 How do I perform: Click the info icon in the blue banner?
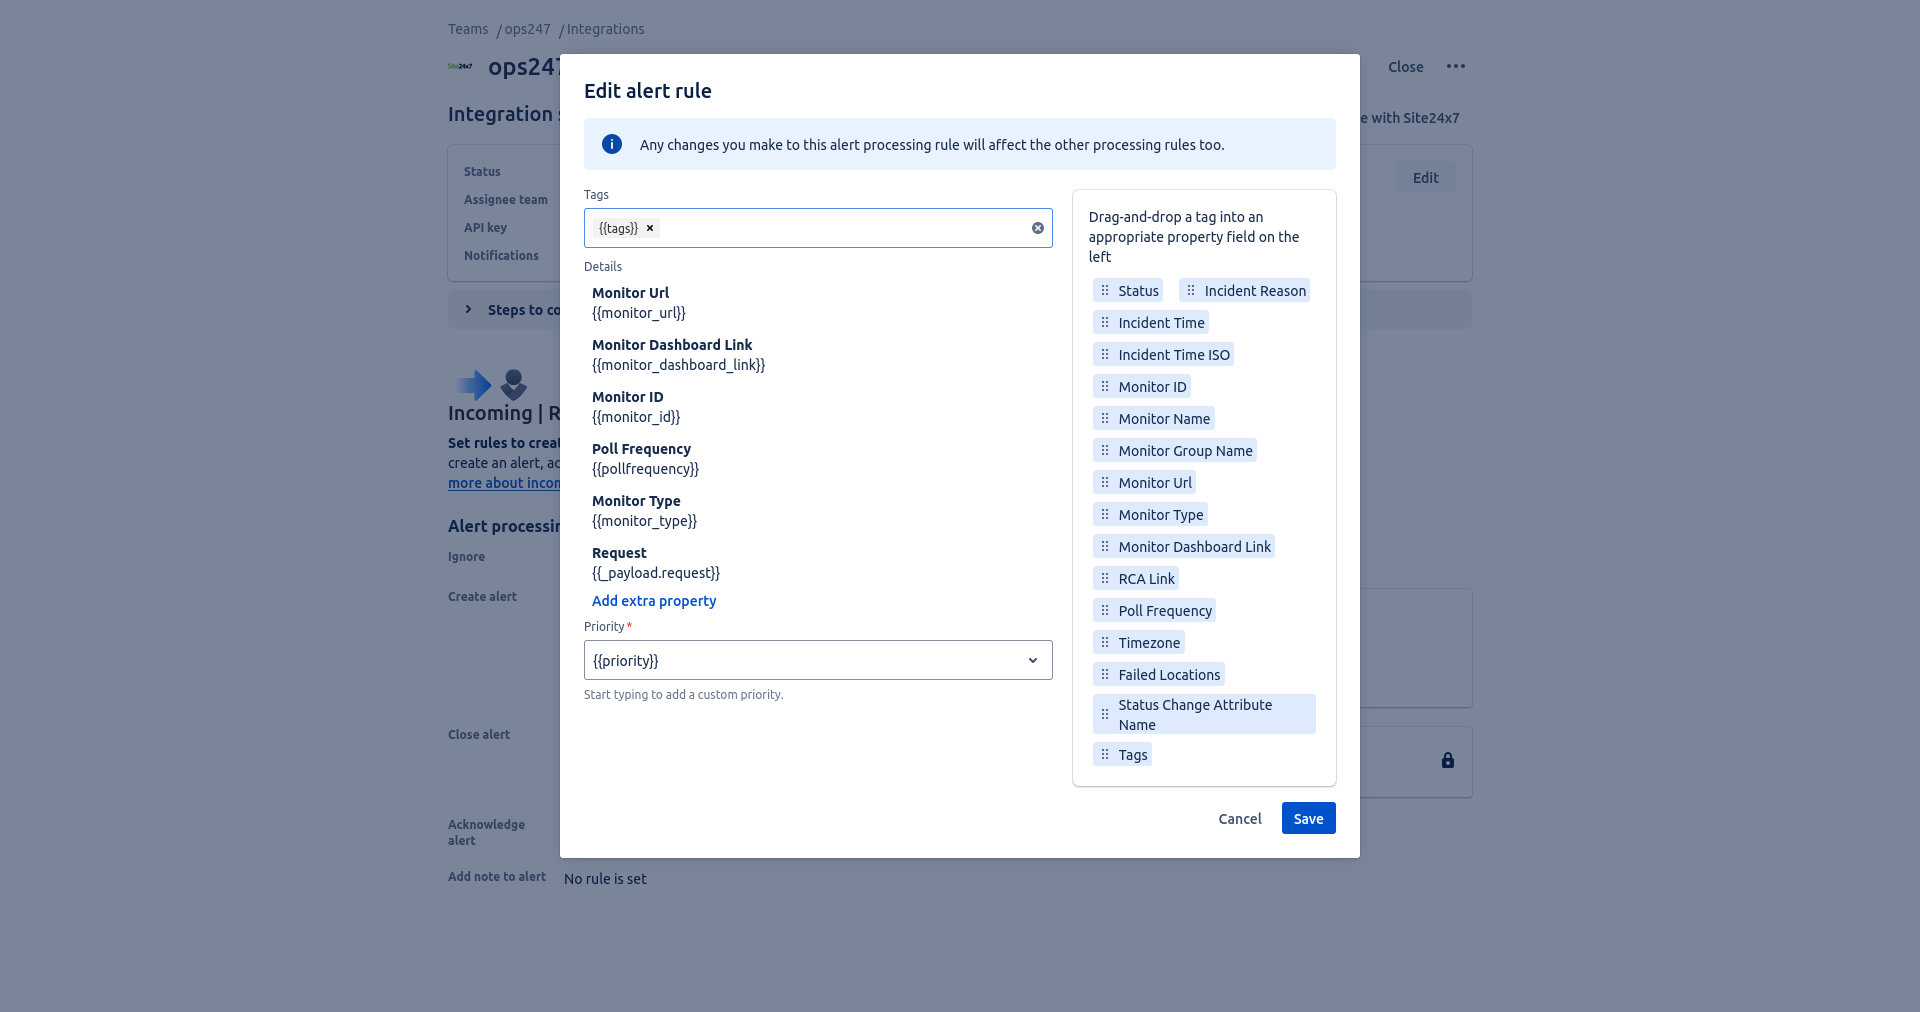click(x=611, y=144)
